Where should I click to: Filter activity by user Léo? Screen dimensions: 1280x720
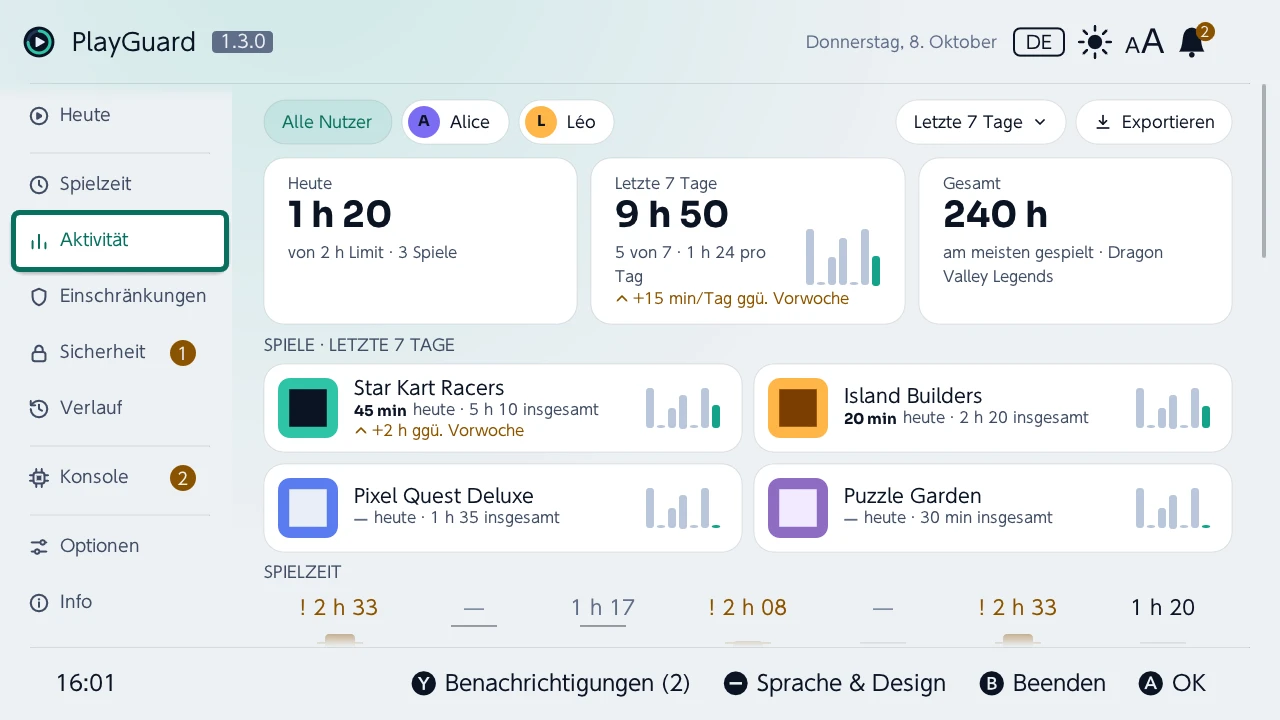point(566,122)
